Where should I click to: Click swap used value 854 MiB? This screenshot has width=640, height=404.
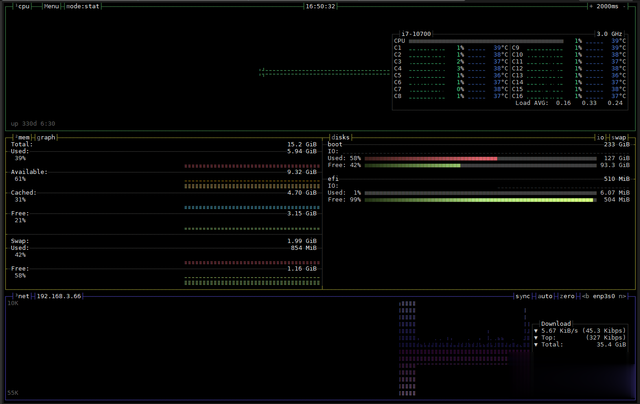303,248
